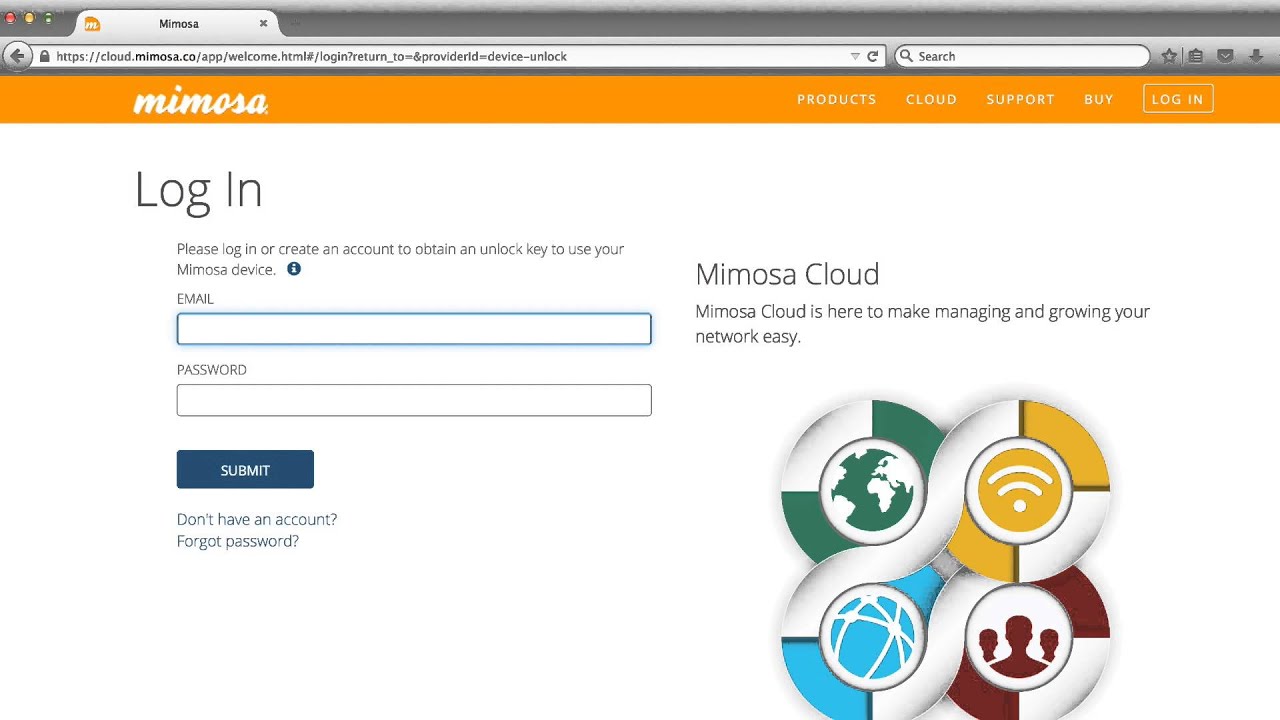Click the green macOS zoom window button
Image resolution: width=1280 pixels, height=720 pixels.
coord(47,18)
